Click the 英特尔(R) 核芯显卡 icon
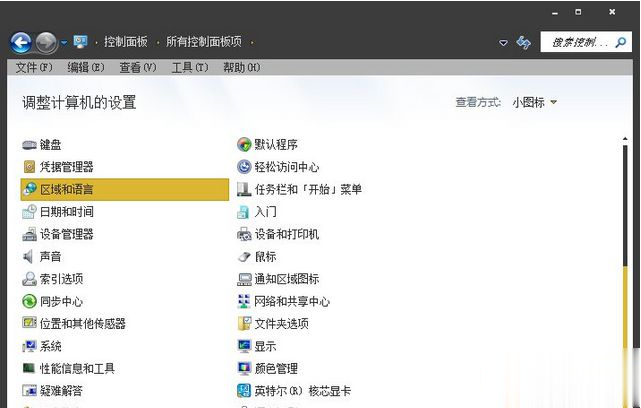This screenshot has height=408, width=641. [x=244, y=391]
